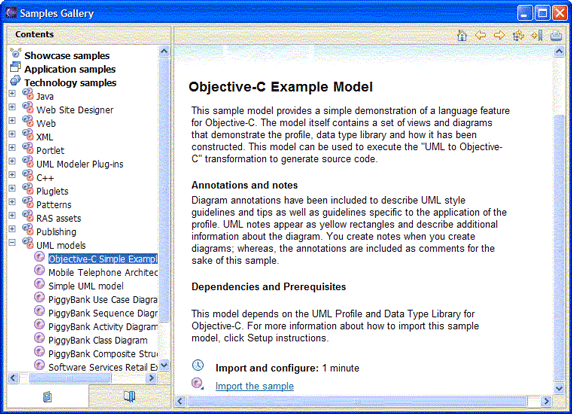Click contents tree scroll-right arrow
This screenshot has height=414, width=572.
[x=151, y=378]
